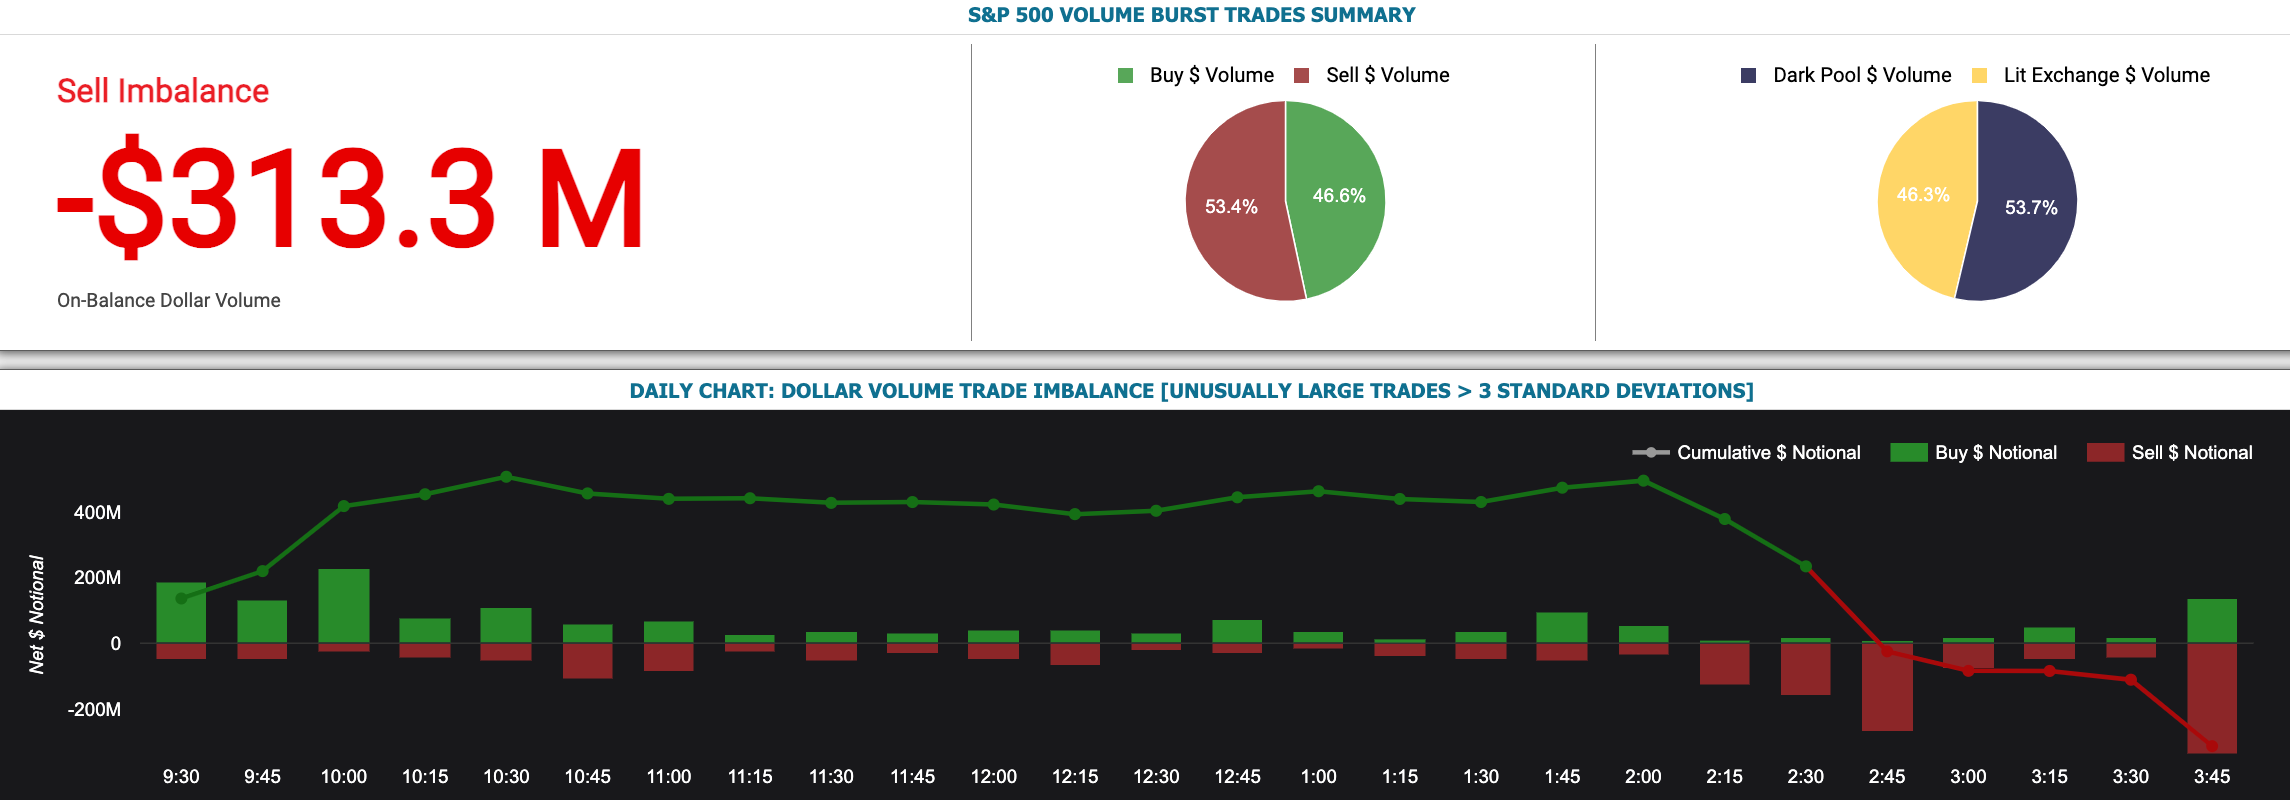
Task: Click the red sell bar at 3:45
Action: click(x=2212, y=698)
